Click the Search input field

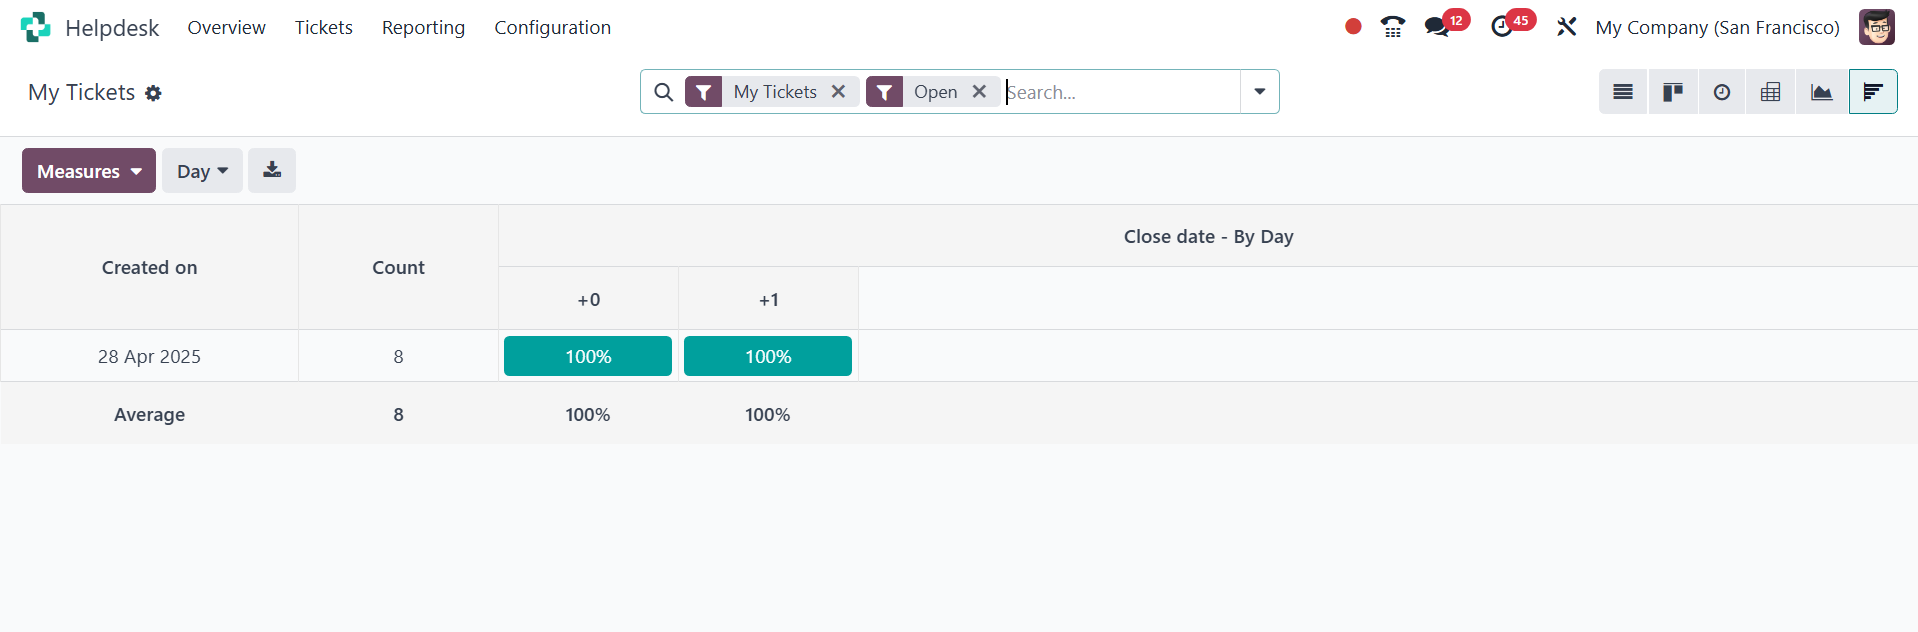[x=1120, y=92]
